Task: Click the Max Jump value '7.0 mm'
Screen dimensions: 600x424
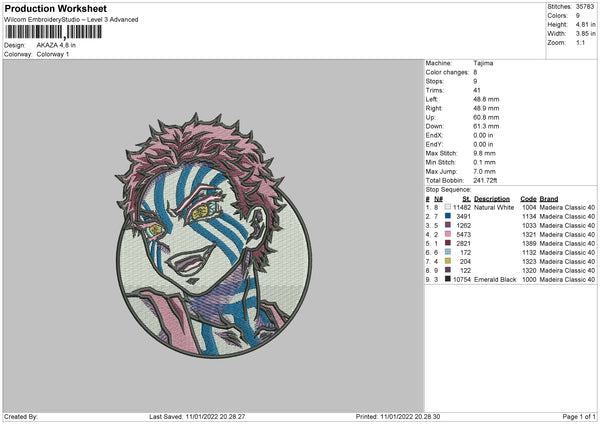Action: pos(484,171)
